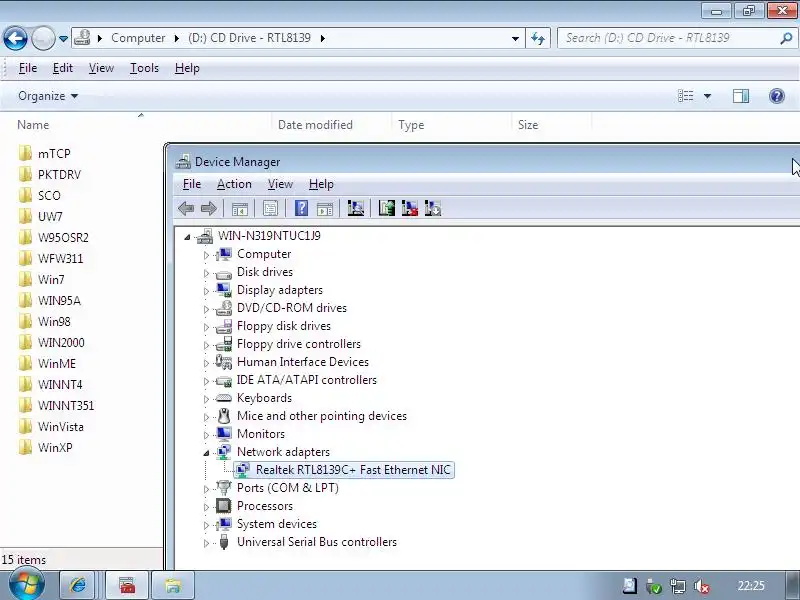Click the Explorer Forward navigation button
The width and height of the screenshot is (800, 600).
tap(43, 38)
